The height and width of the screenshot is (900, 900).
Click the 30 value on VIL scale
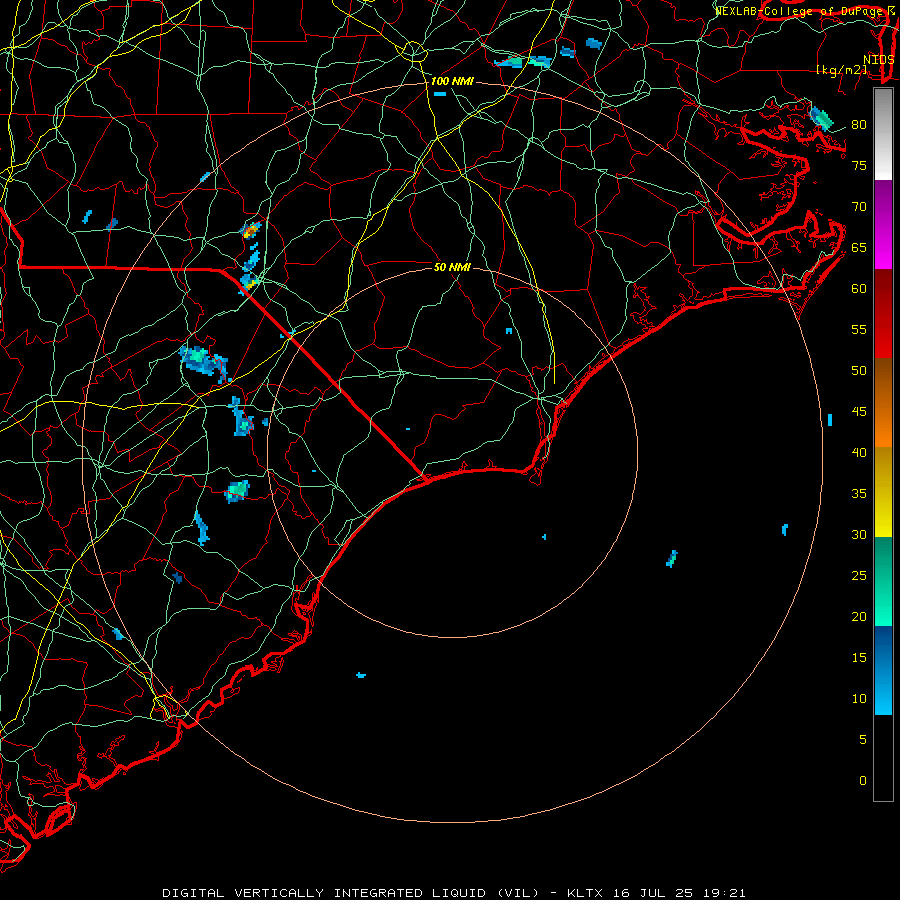859,535
